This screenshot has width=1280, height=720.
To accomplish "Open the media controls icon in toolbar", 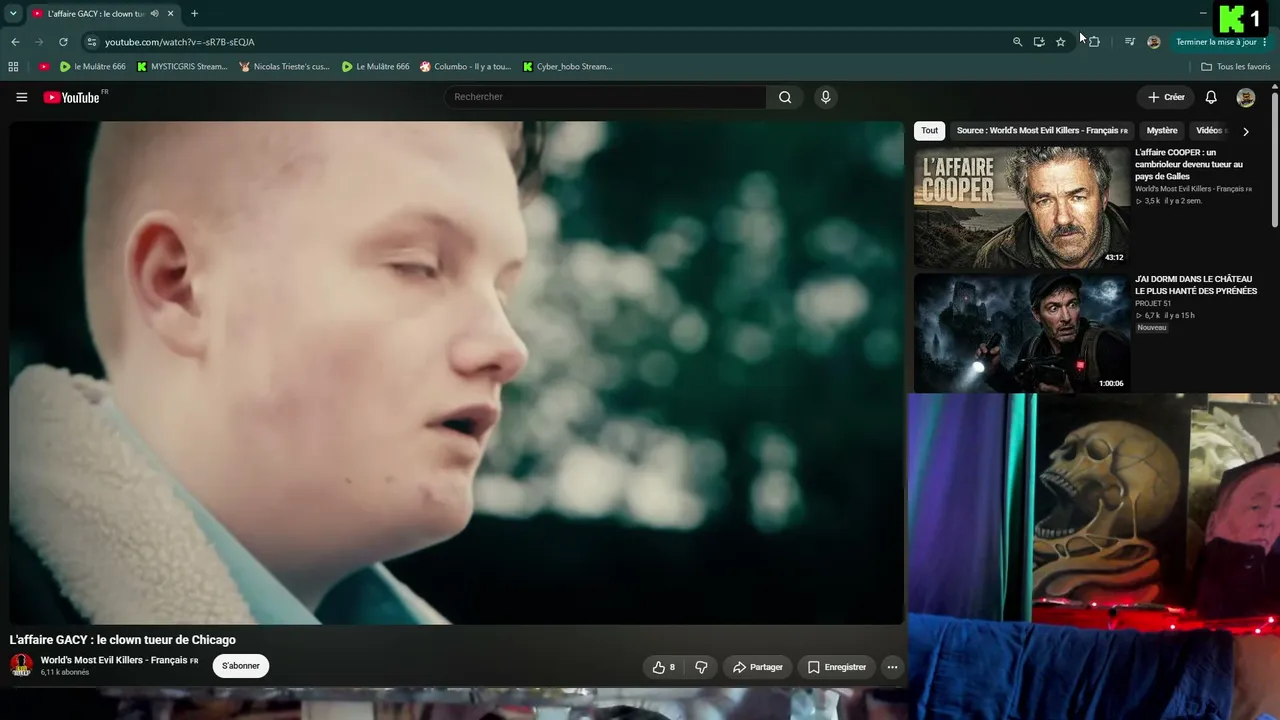I will click(x=1130, y=42).
